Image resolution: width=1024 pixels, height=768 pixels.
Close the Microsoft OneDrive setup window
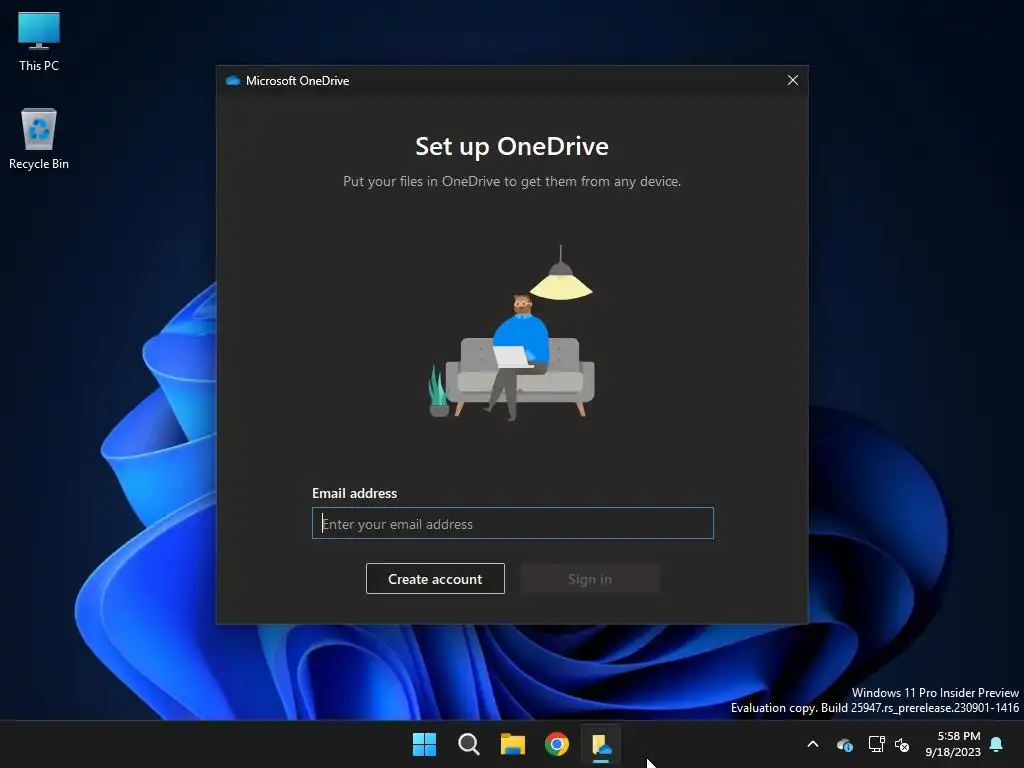(x=792, y=80)
